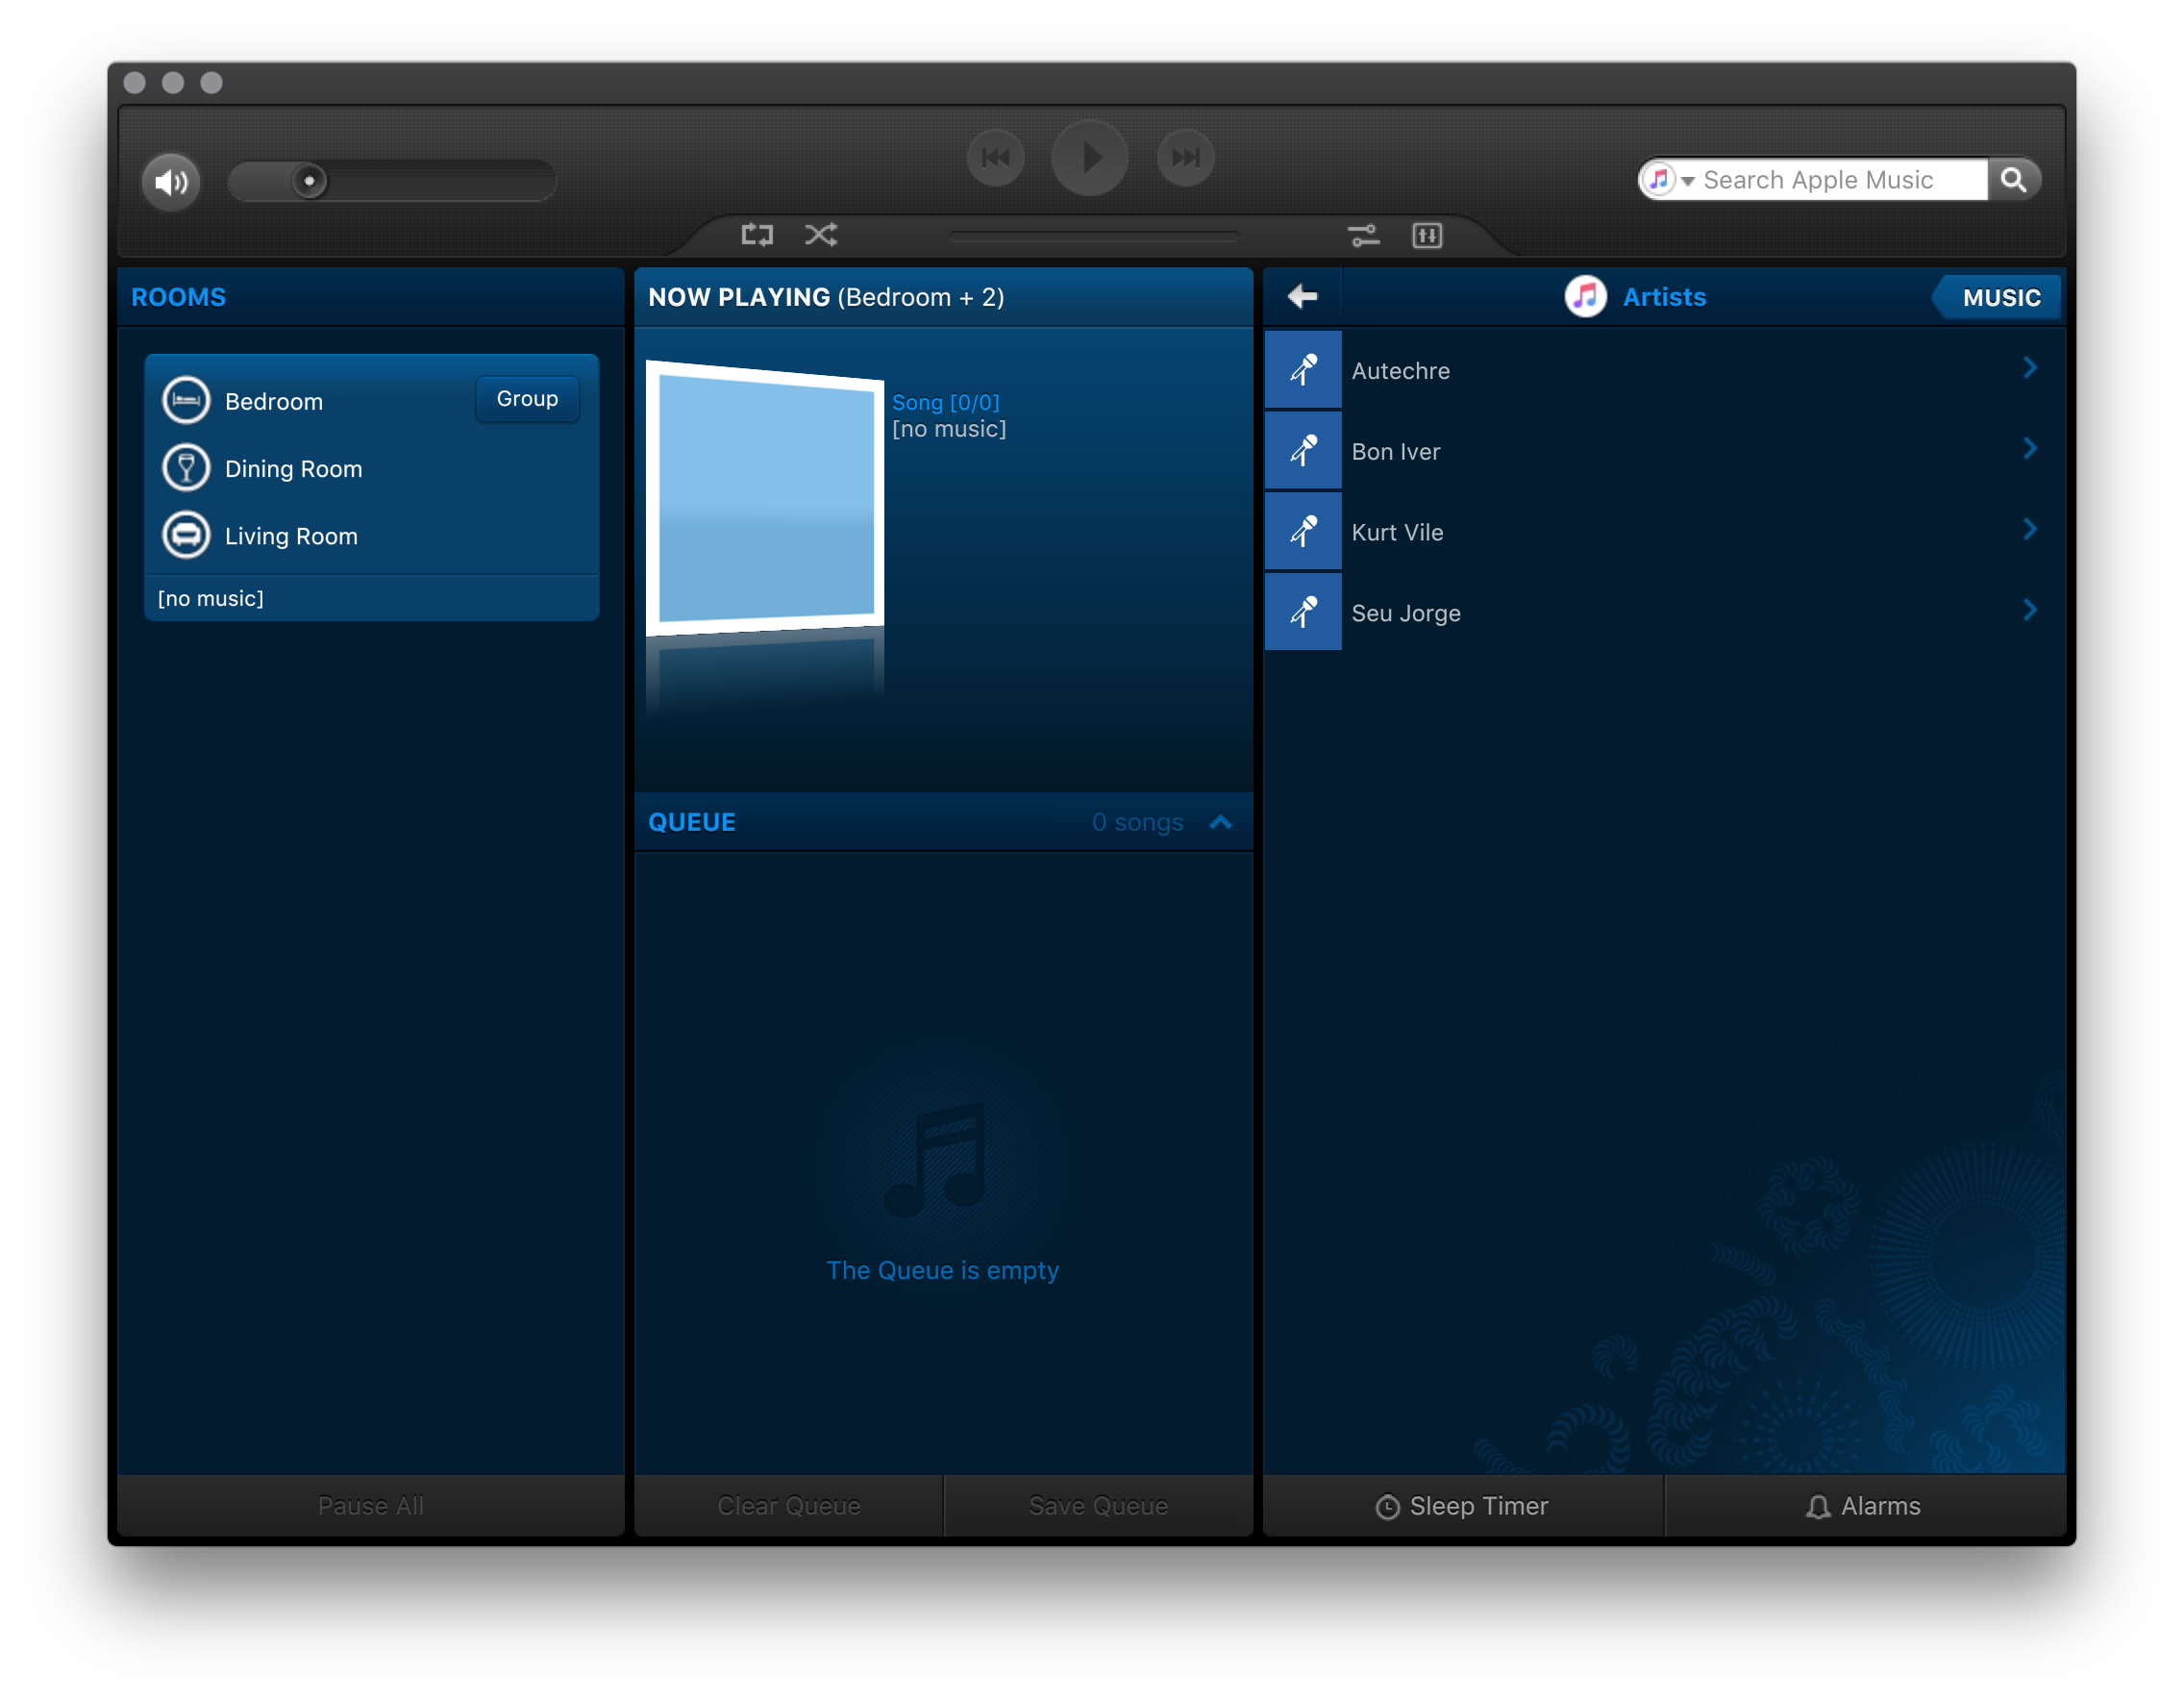This screenshot has height=1700, width=2184.
Task: Collapse the Queue panel chevron
Action: click(x=1220, y=822)
